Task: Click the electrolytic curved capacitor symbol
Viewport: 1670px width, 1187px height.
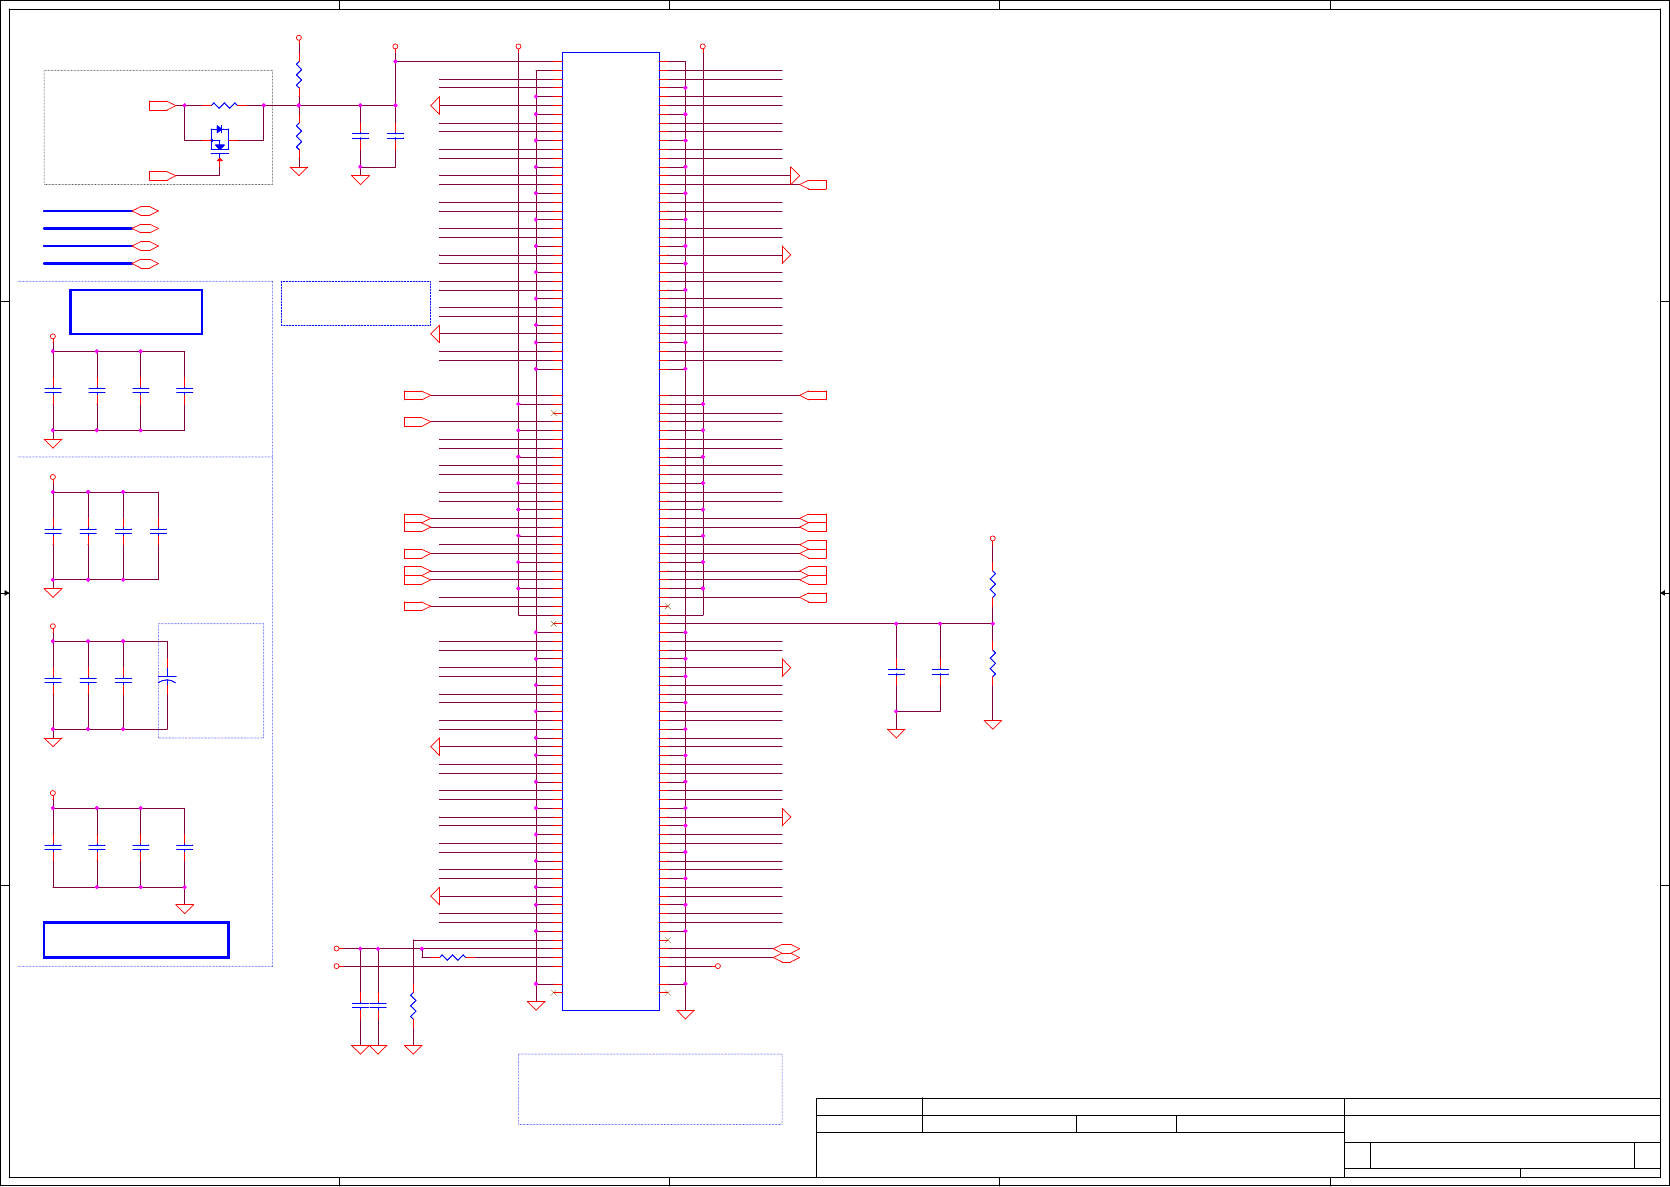Action: 167,680
